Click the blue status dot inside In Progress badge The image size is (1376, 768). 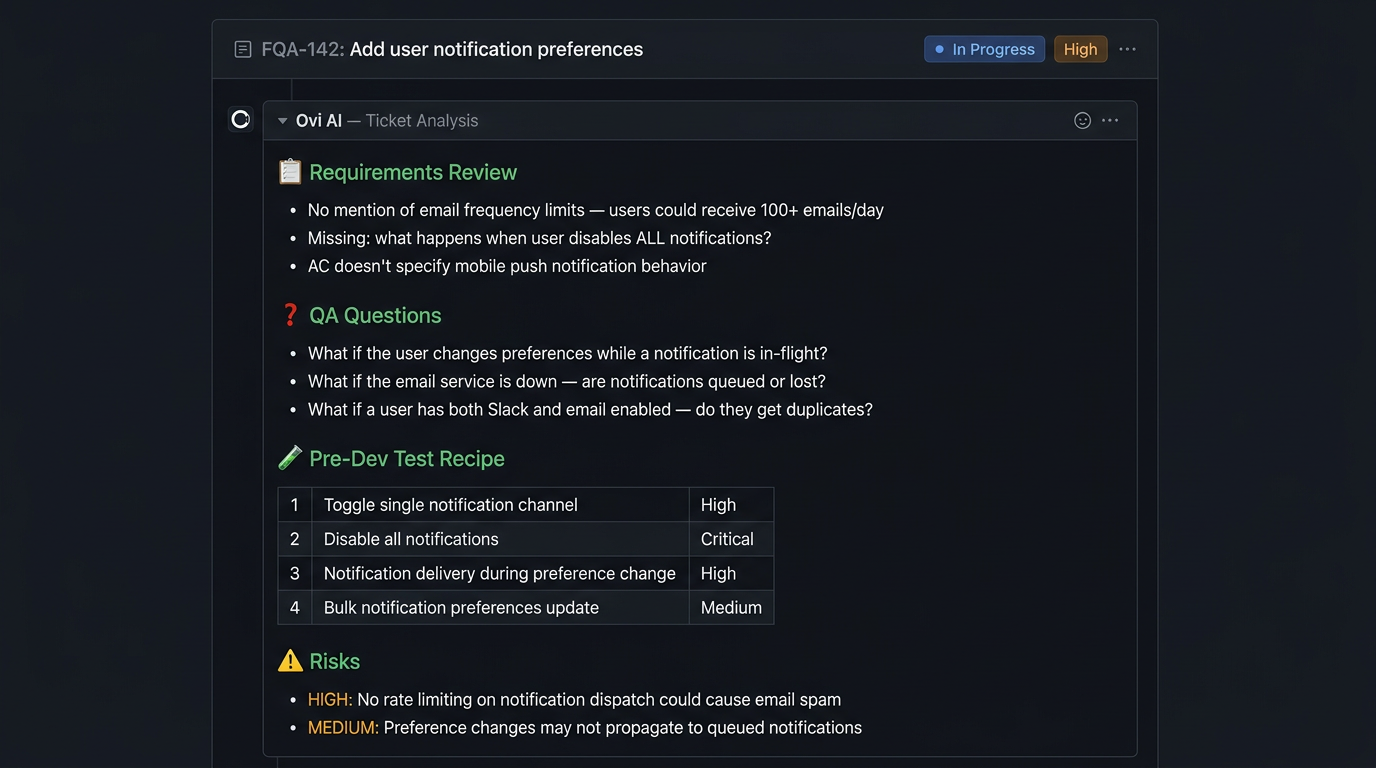pyautogui.click(x=937, y=48)
